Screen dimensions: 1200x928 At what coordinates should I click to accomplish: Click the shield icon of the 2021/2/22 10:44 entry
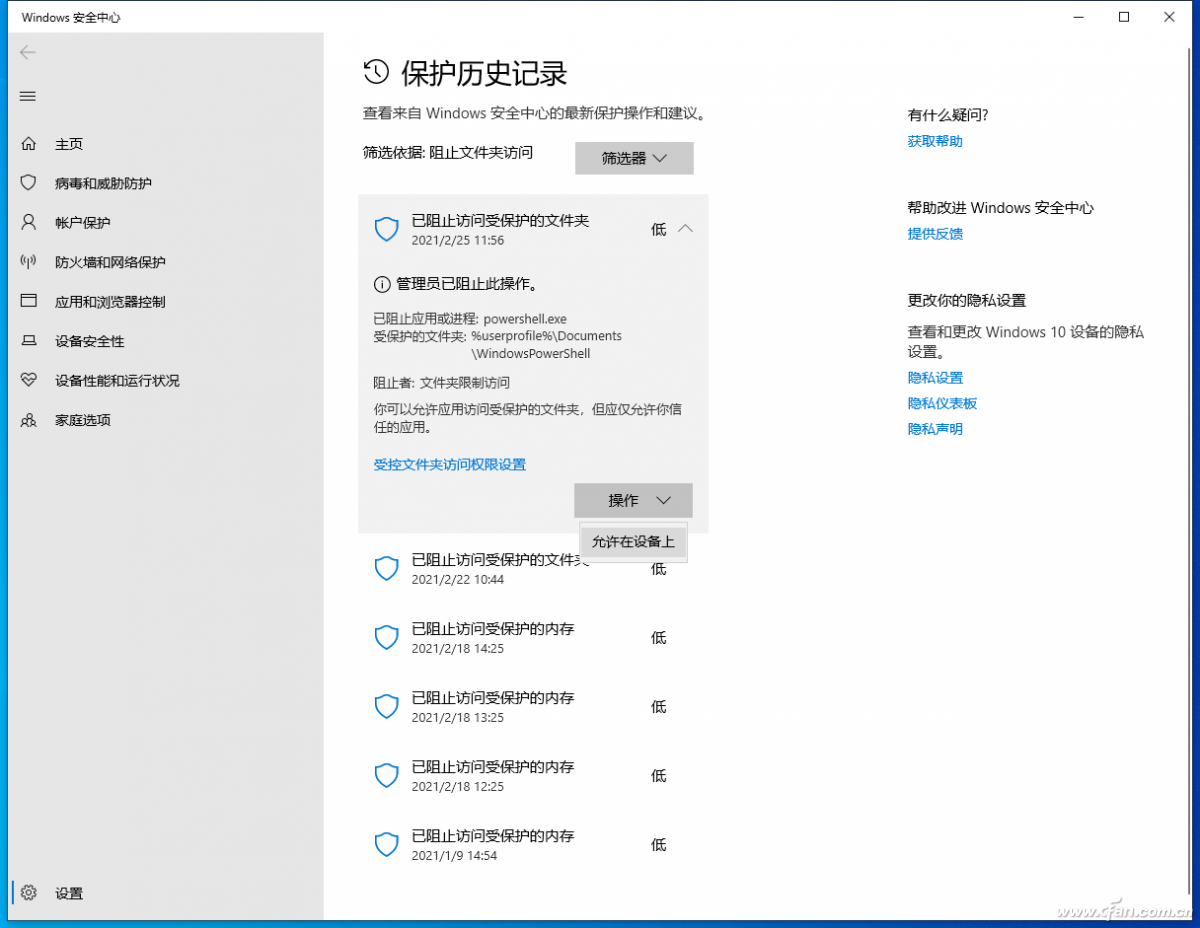pos(386,569)
